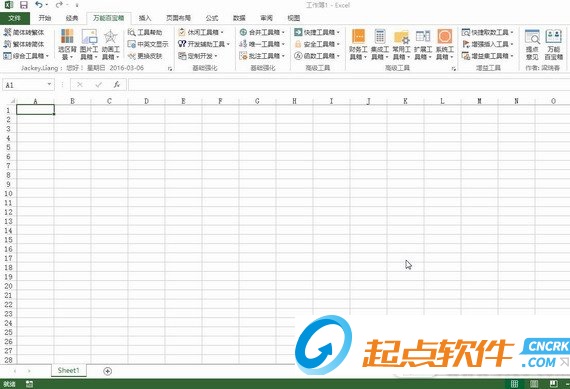Click 简体转繁体 conversion tool
Screen dimensions: 570x389
(24, 32)
